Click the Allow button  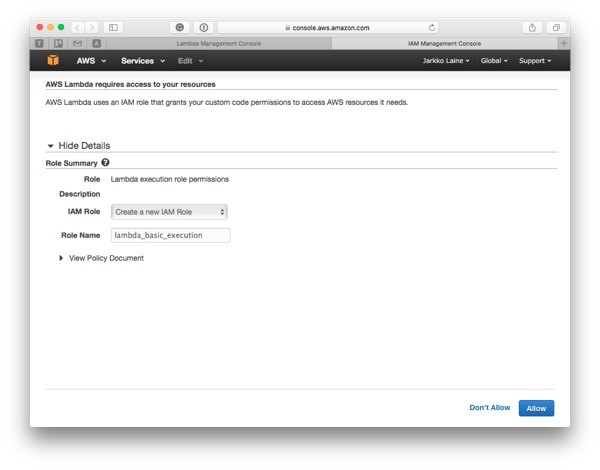pyautogui.click(x=536, y=408)
